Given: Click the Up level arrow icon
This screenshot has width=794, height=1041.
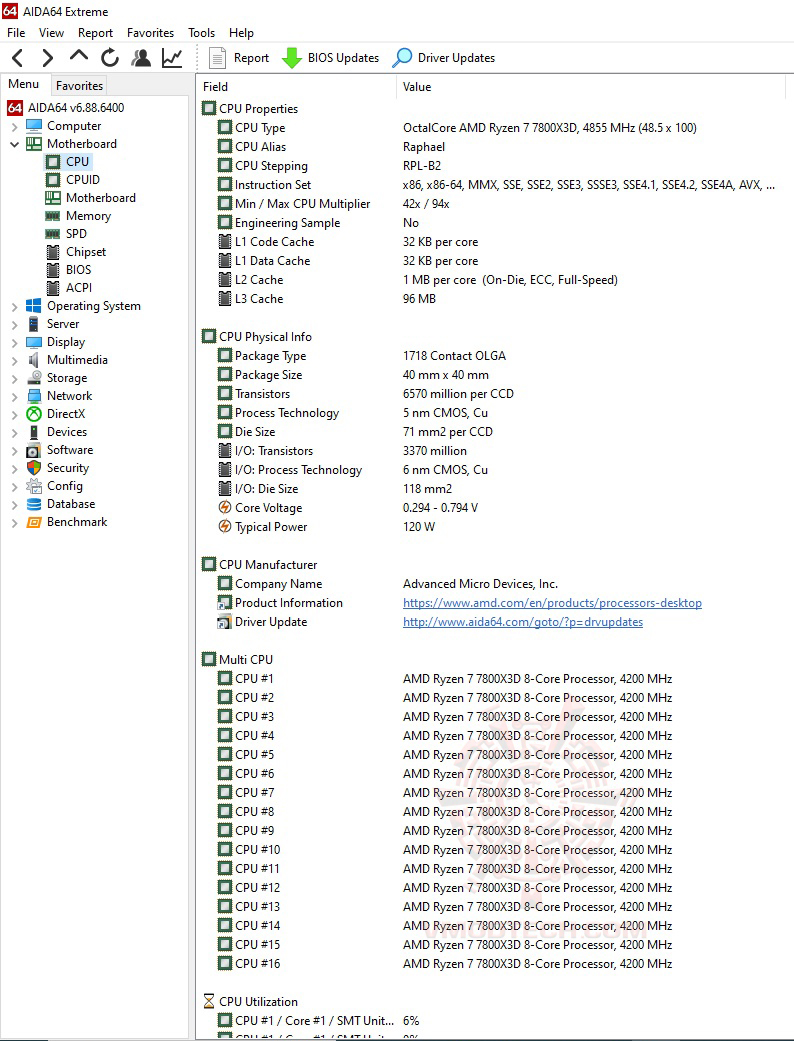Looking at the screenshot, I should 79,56.
